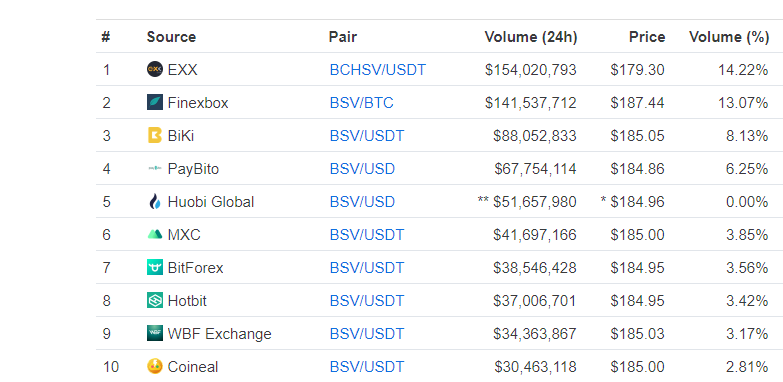Click the Huobi Global flame icon
783x382 pixels.
(155, 202)
